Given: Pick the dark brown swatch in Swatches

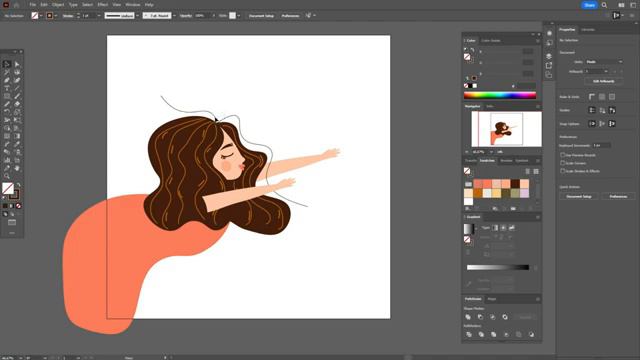Looking at the screenshot, I should (x=516, y=184).
